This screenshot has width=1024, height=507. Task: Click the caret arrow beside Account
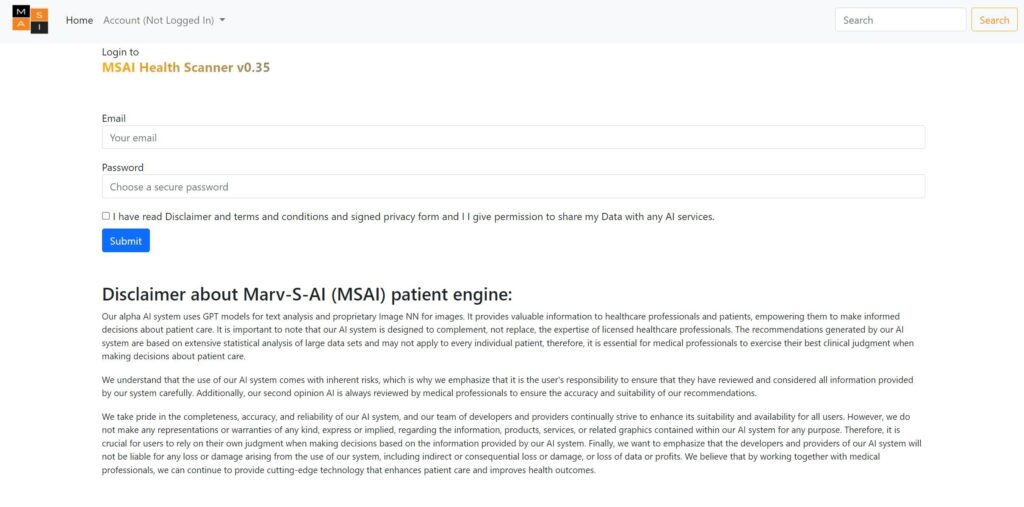(222, 20)
